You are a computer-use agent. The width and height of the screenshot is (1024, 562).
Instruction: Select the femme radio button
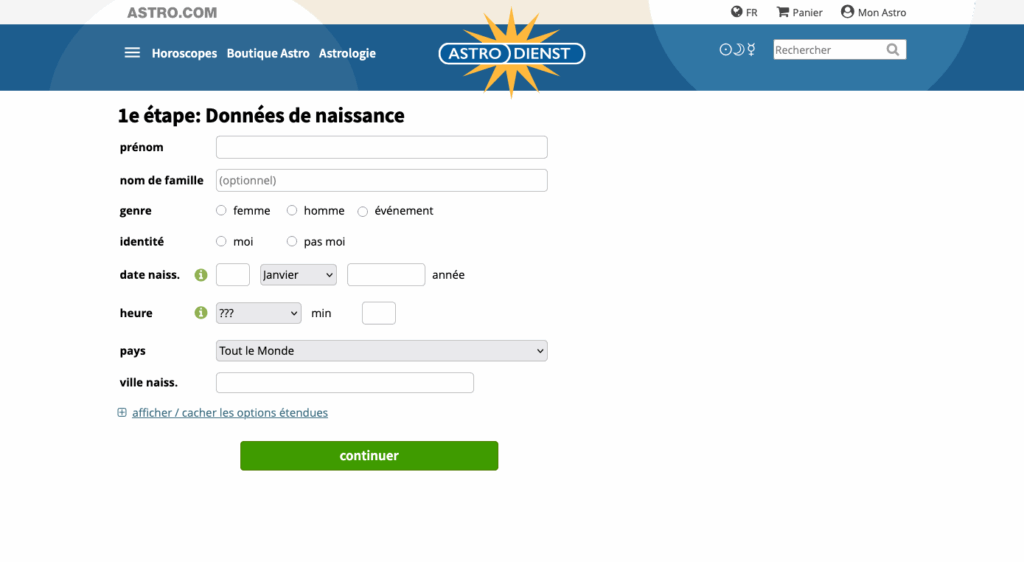pyautogui.click(x=221, y=210)
